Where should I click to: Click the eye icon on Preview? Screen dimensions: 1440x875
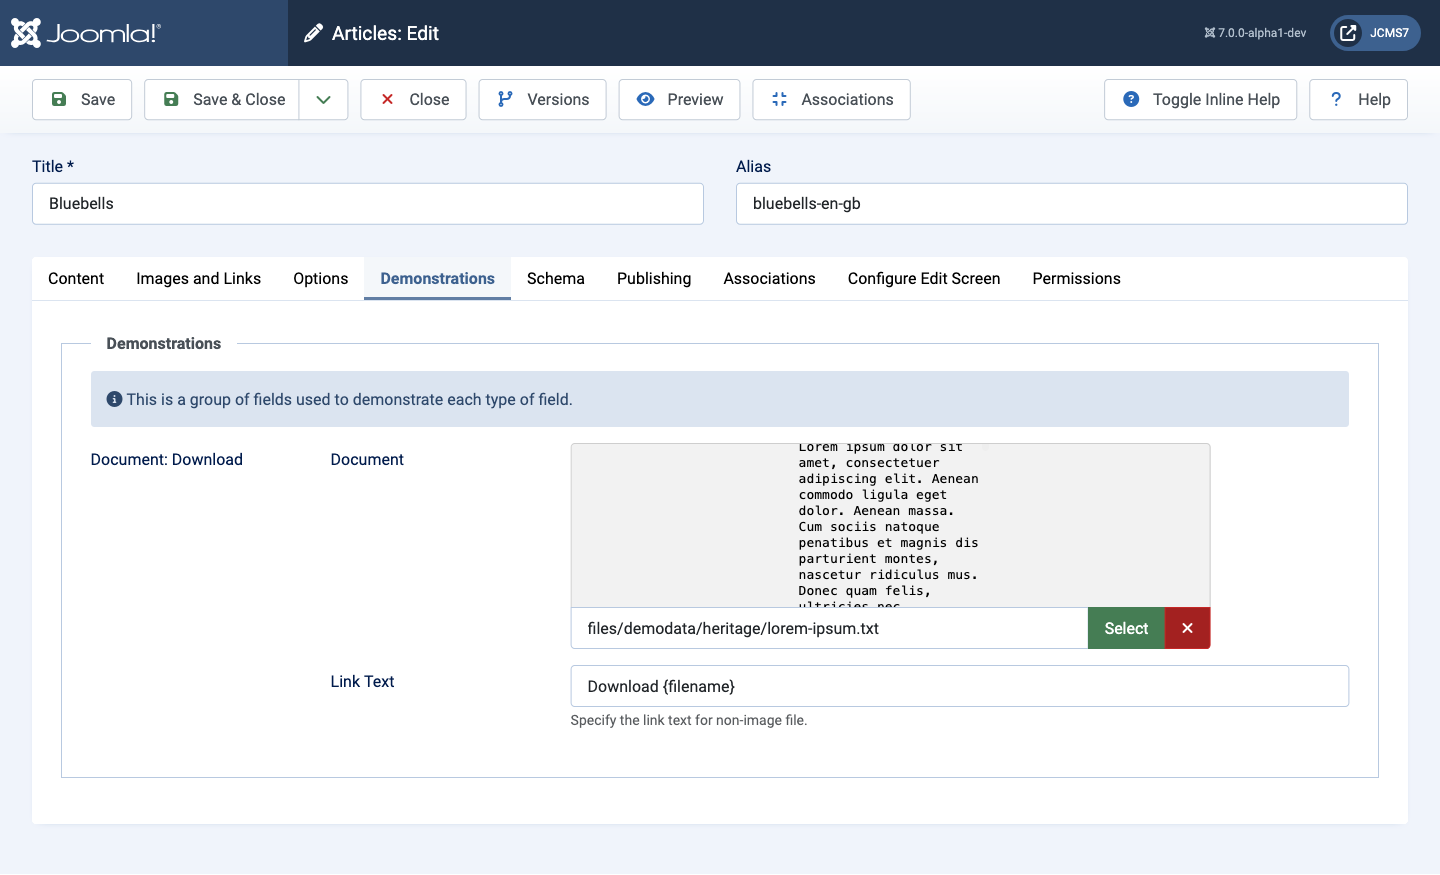[x=646, y=99]
